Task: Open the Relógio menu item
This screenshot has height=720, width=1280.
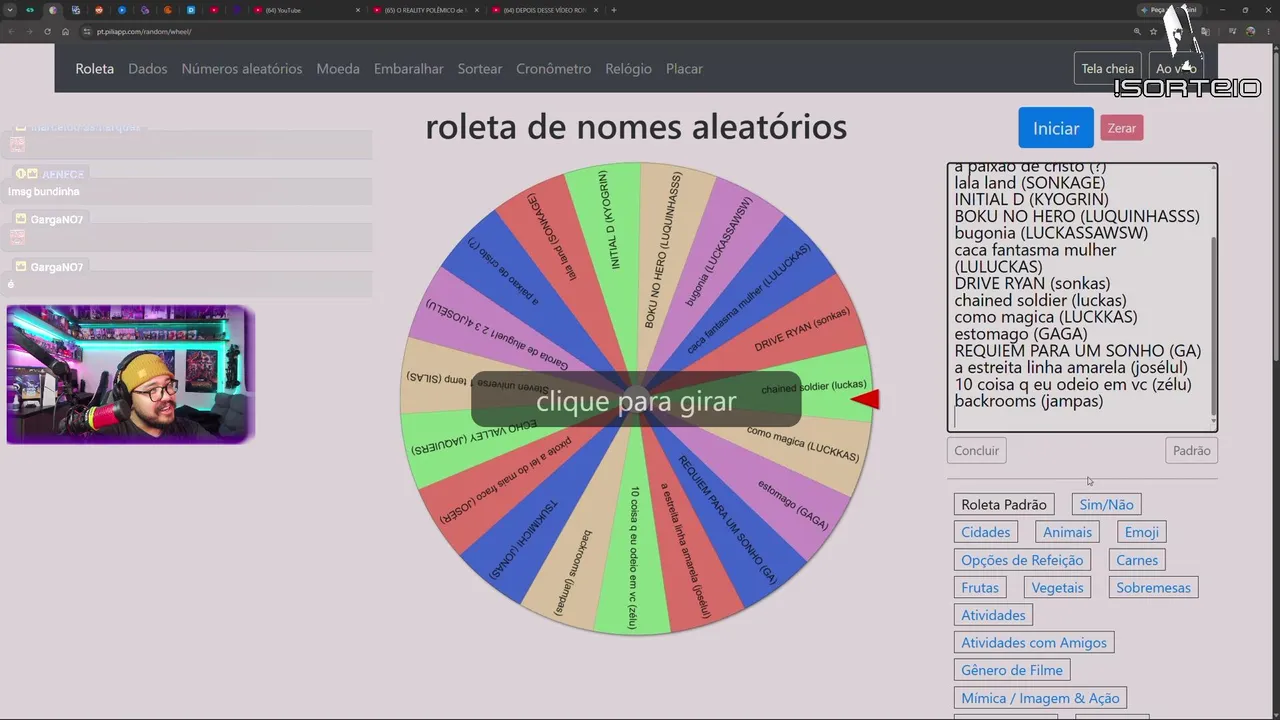Action: click(x=628, y=69)
